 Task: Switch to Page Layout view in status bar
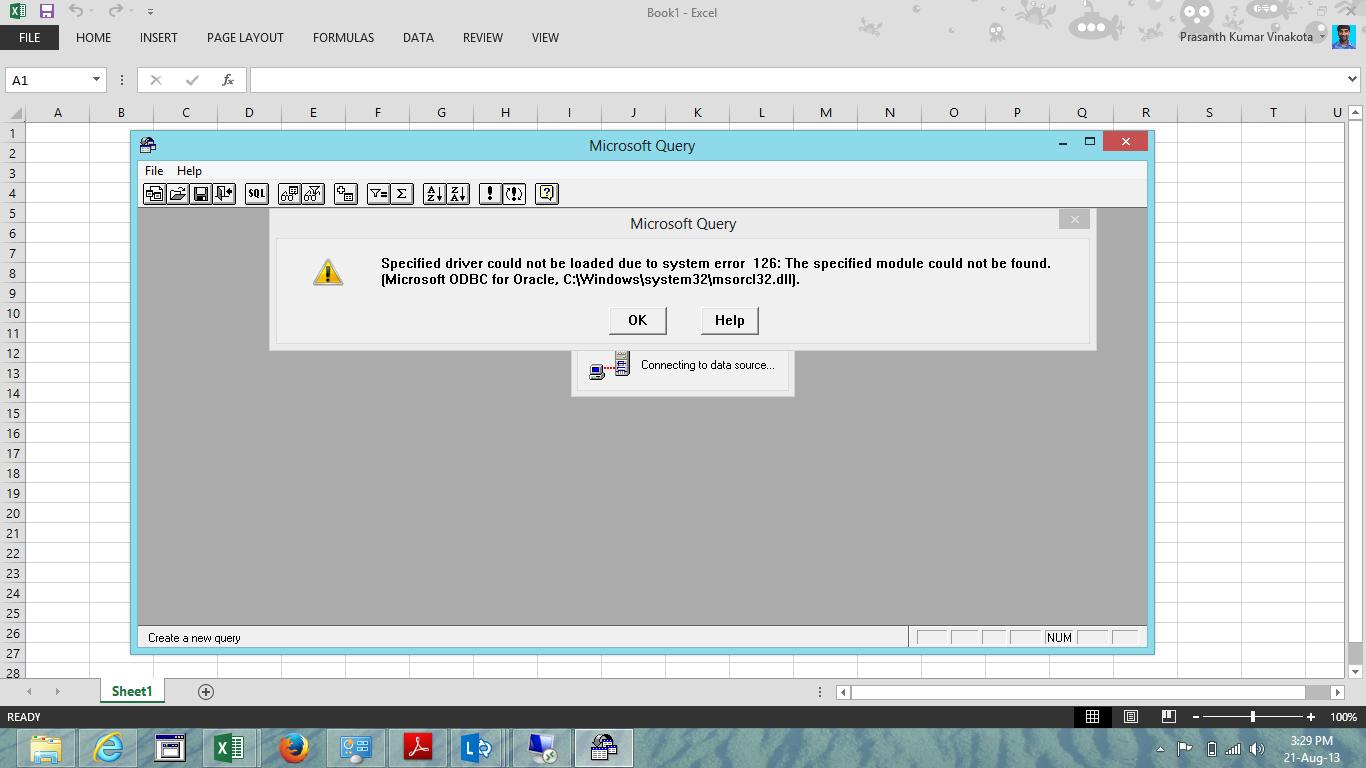(1130, 716)
